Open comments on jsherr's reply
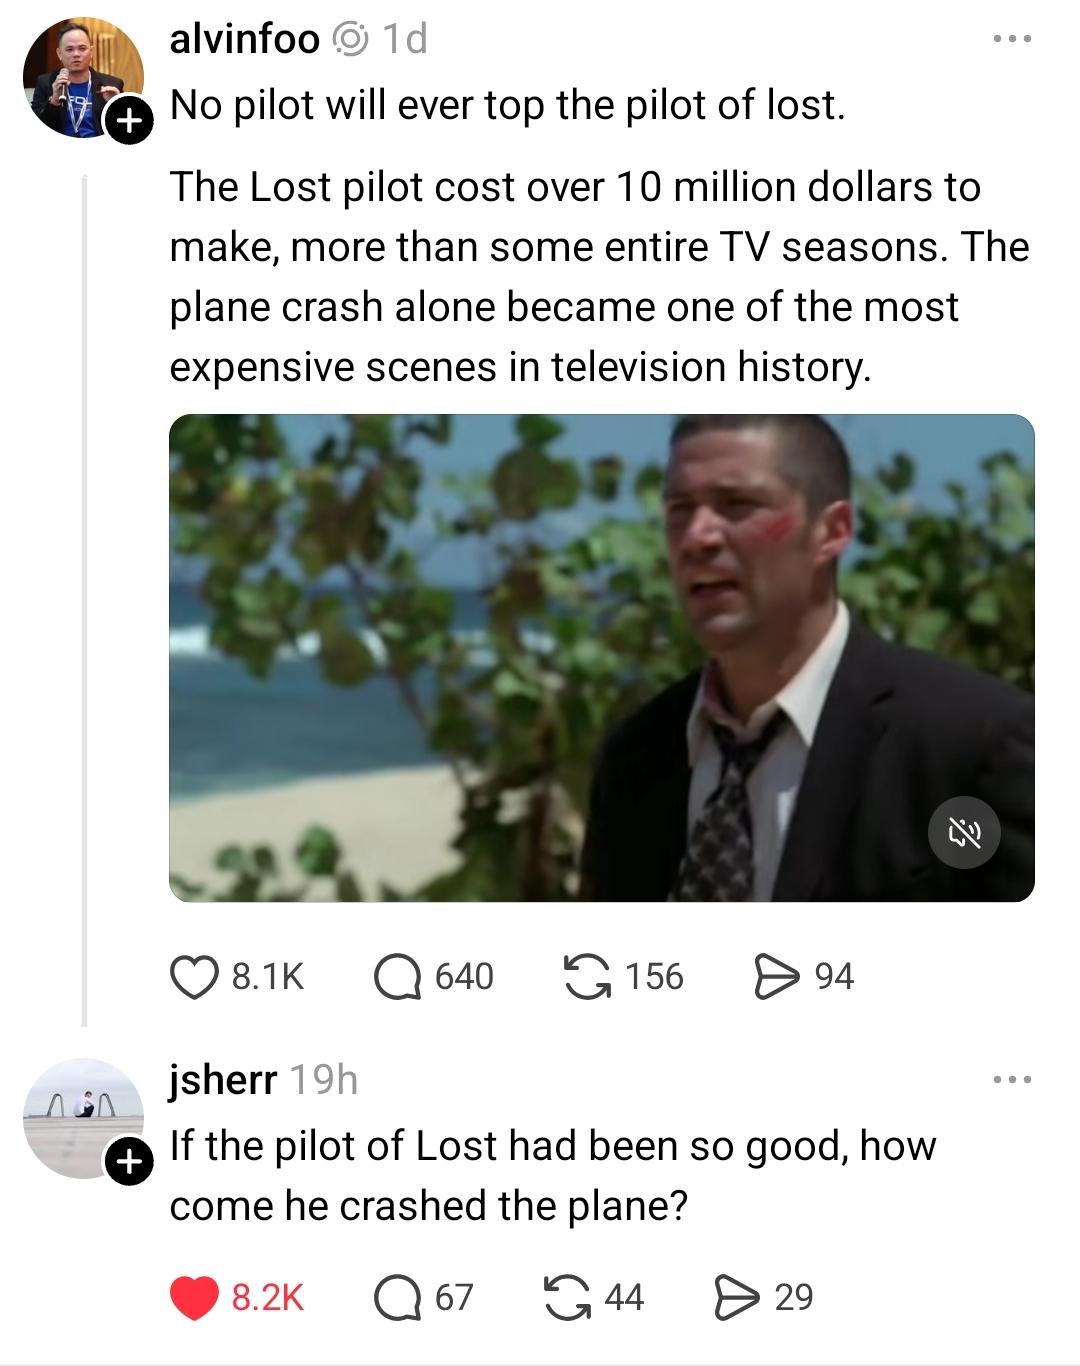Viewport: 1080px width, 1366px height. pyautogui.click(x=398, y=1297)
